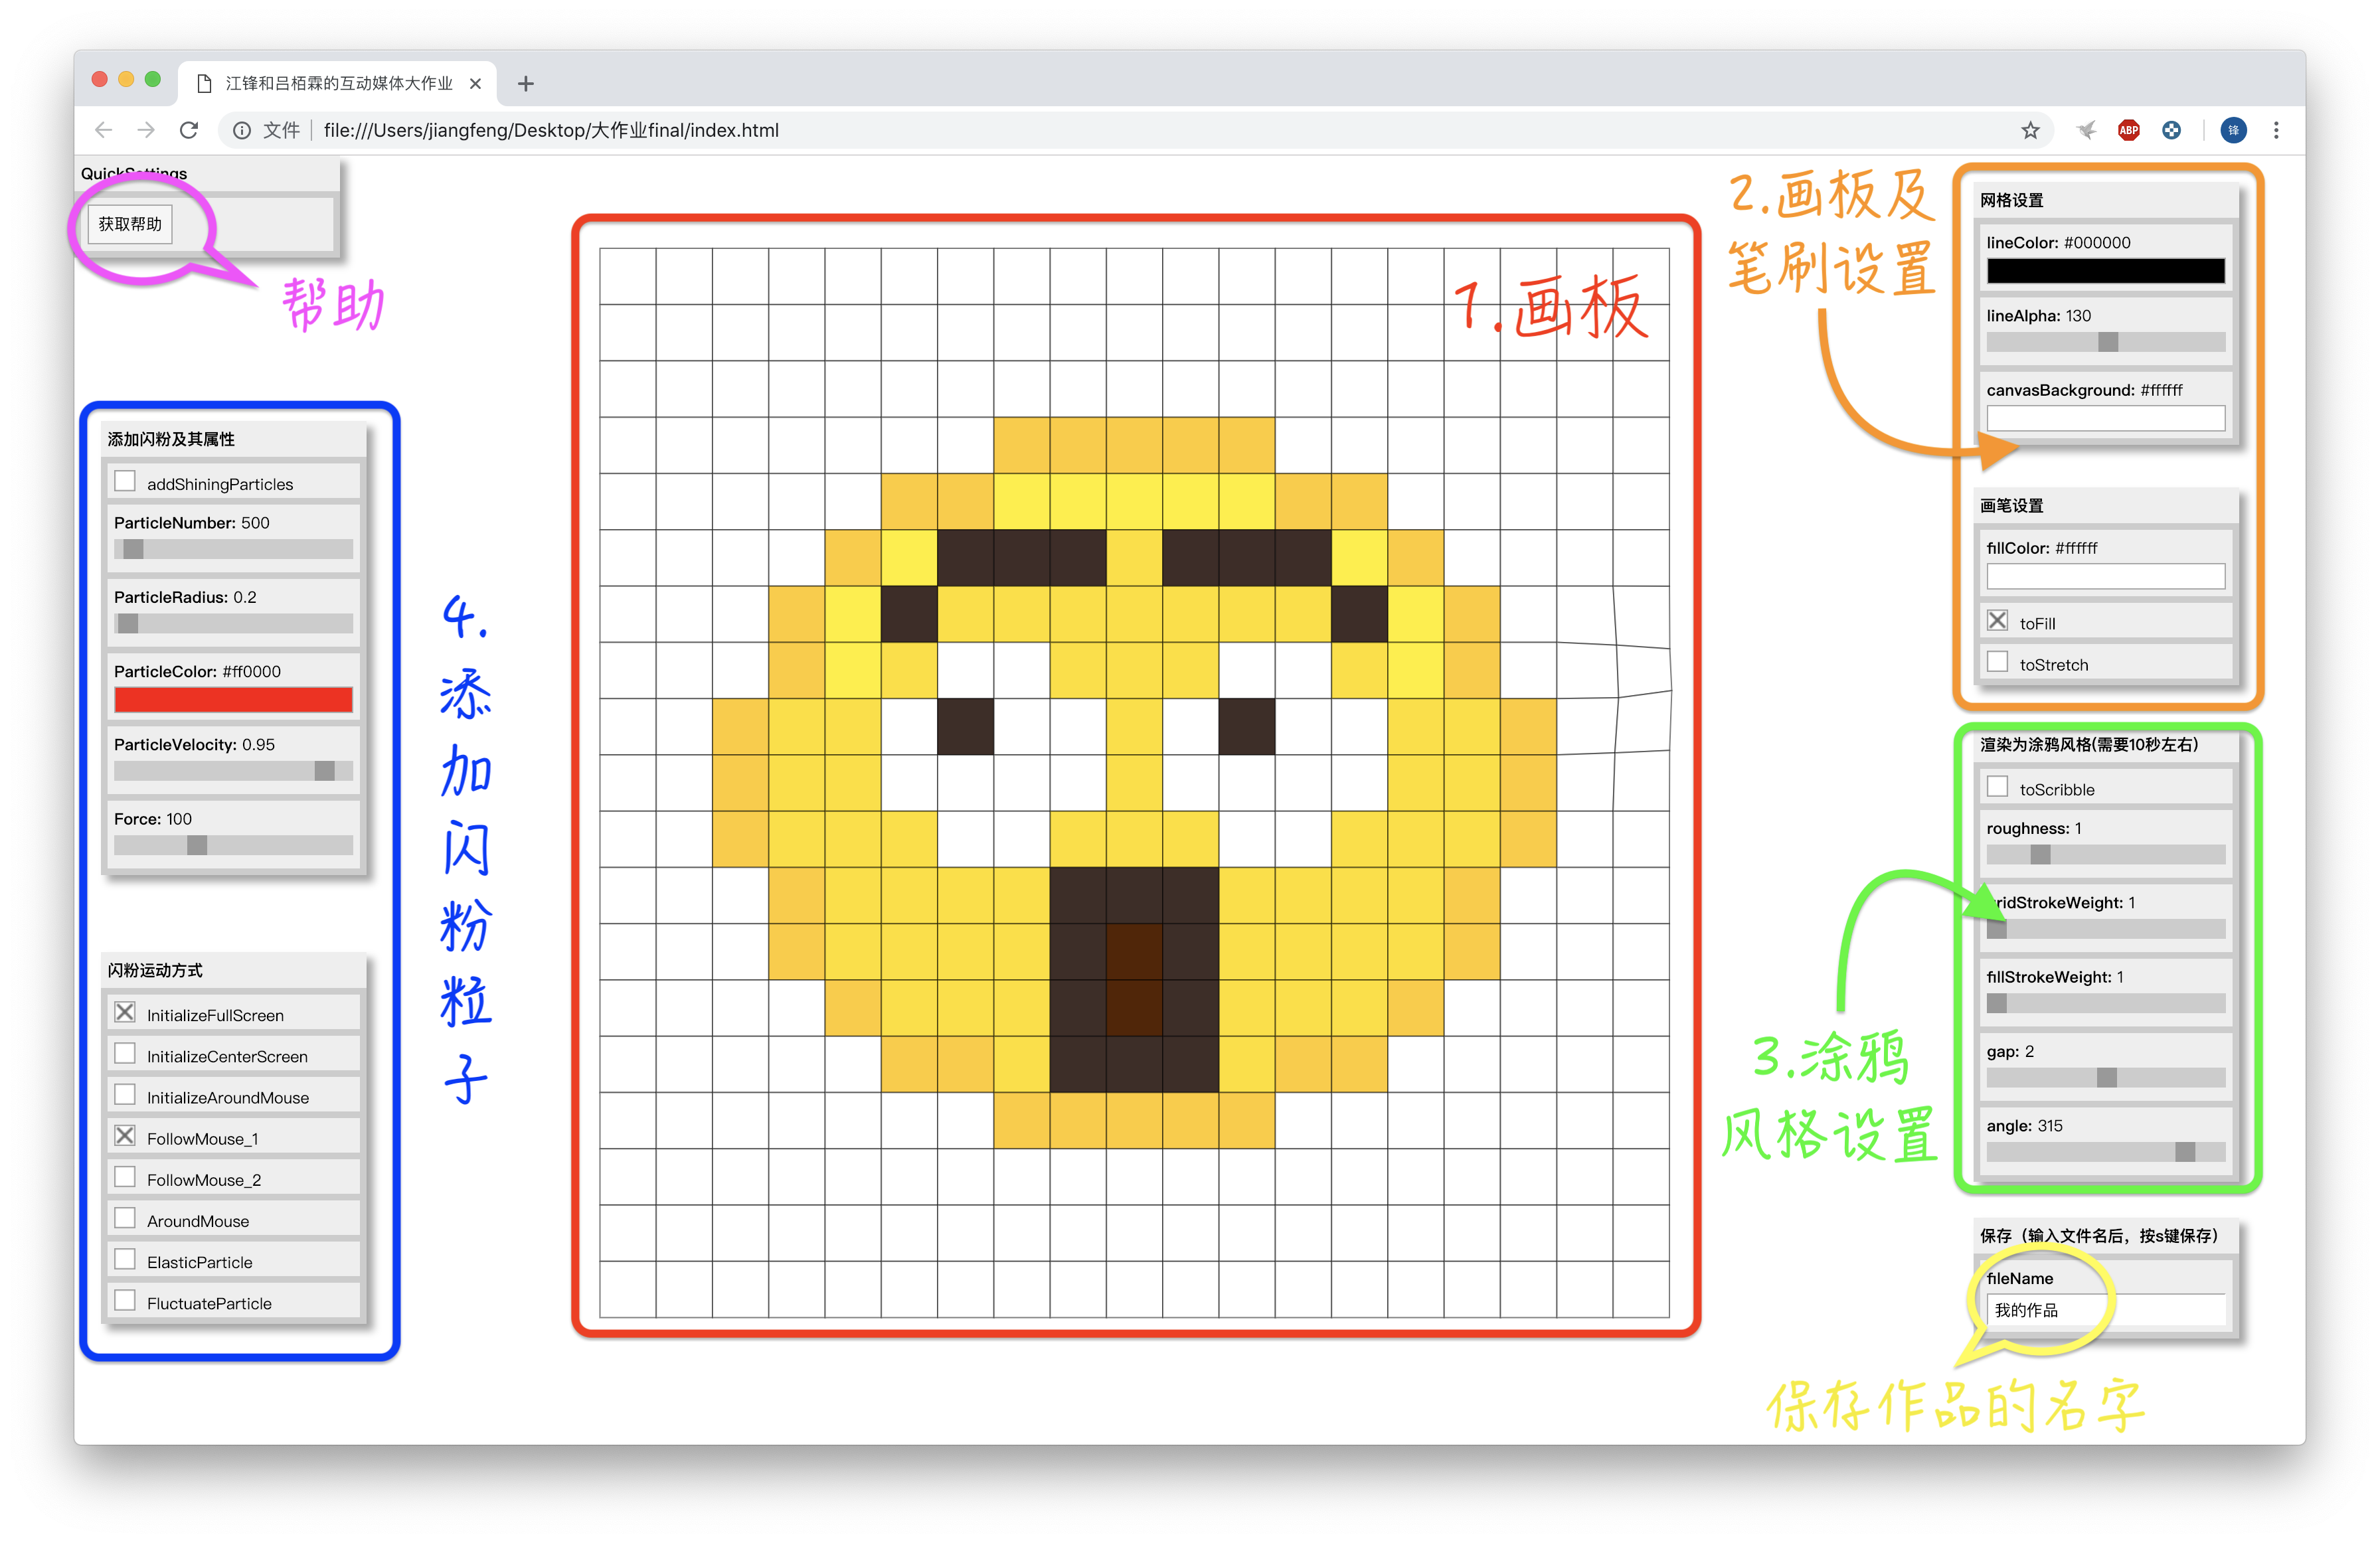Click the fileName text input field
2380x1543 pixels.
(2105, 1310)
